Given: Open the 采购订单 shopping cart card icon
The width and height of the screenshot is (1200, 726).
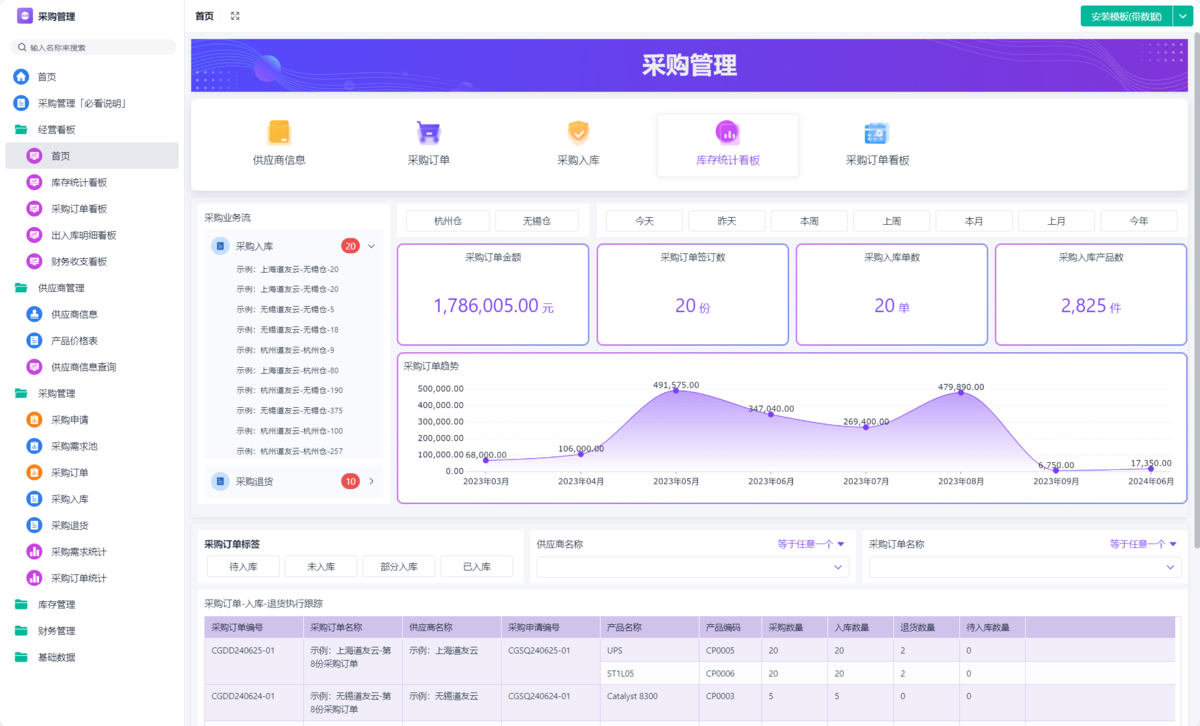Looking at the screenshot, I should 429,132.
